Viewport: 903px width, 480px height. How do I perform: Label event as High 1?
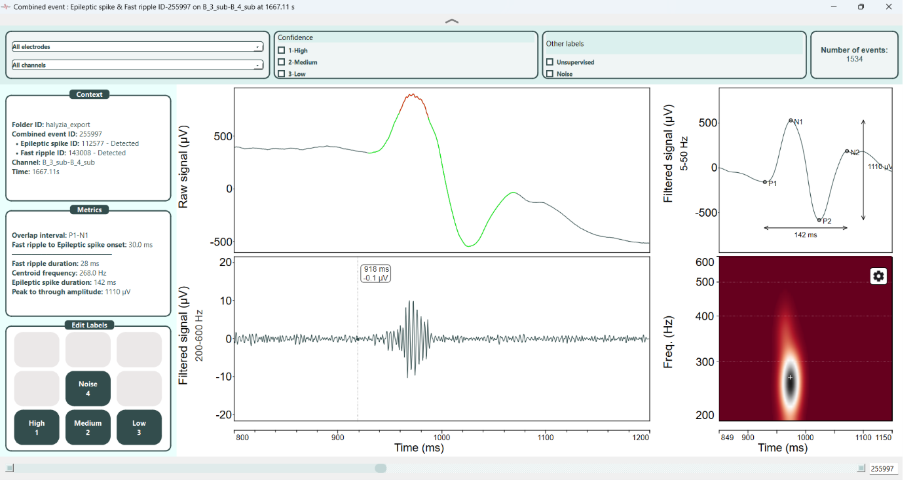36,428
